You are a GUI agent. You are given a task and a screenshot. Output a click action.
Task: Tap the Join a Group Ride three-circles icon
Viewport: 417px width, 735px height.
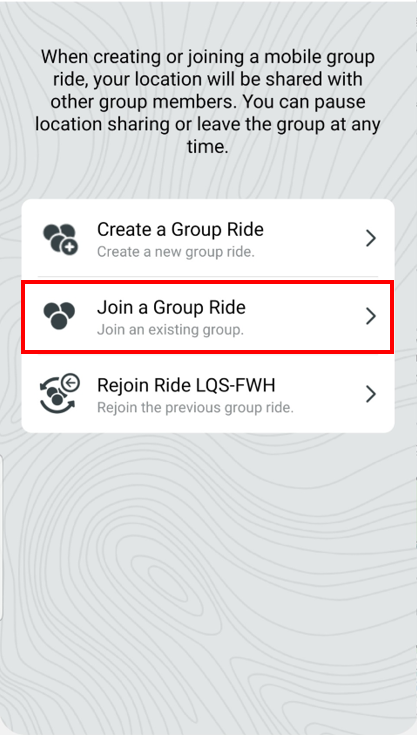point(59,315)
